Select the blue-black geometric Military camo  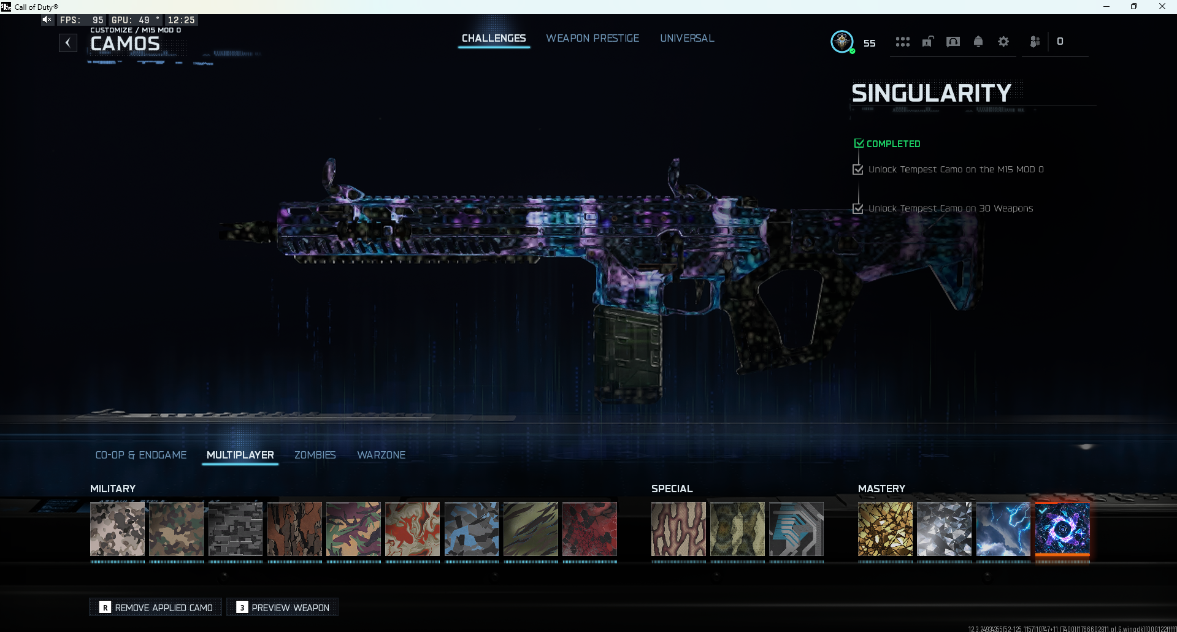coord(471,529)
